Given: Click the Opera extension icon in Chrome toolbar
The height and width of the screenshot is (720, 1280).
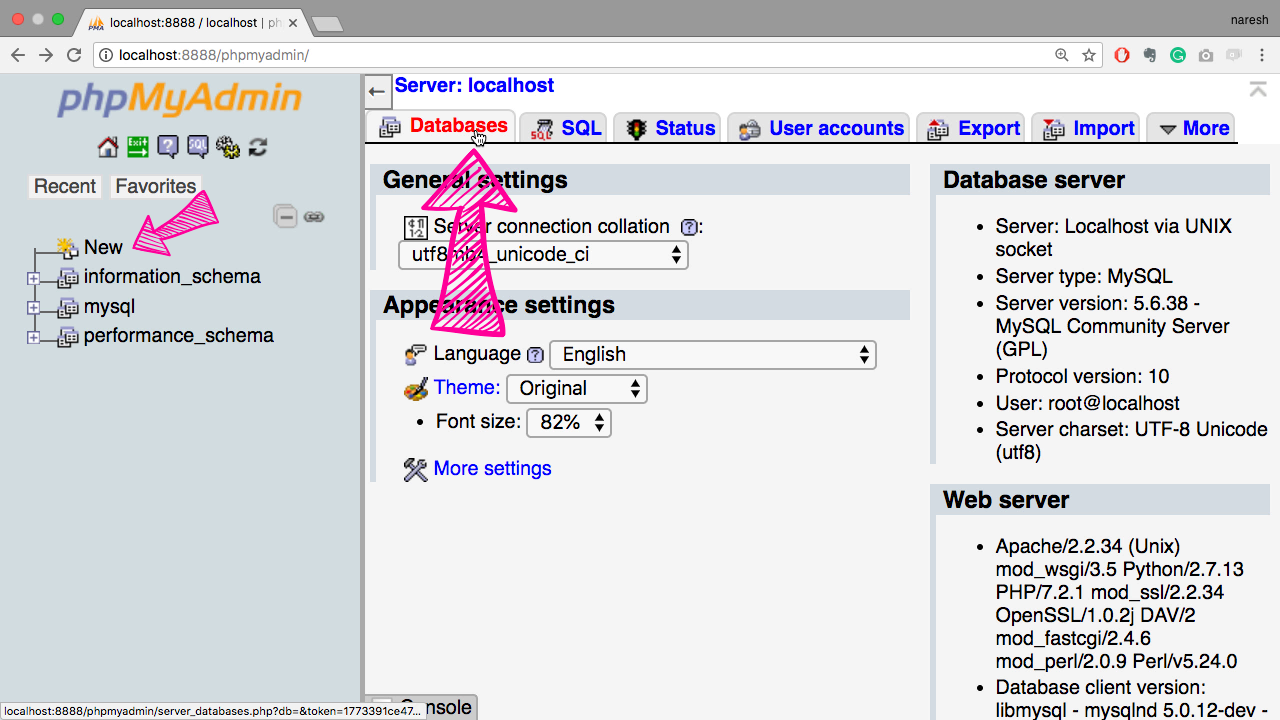Looking at the screenshot, I should 1122,55.
